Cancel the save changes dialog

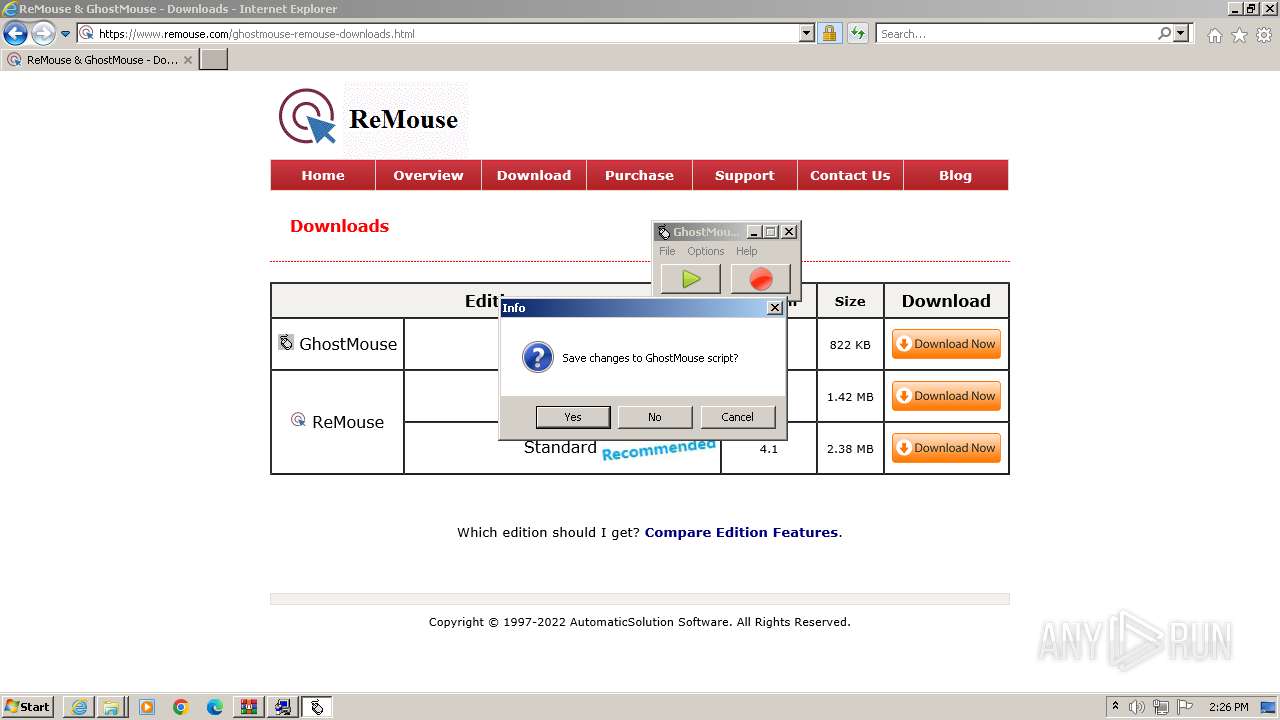tap(737, 417)
